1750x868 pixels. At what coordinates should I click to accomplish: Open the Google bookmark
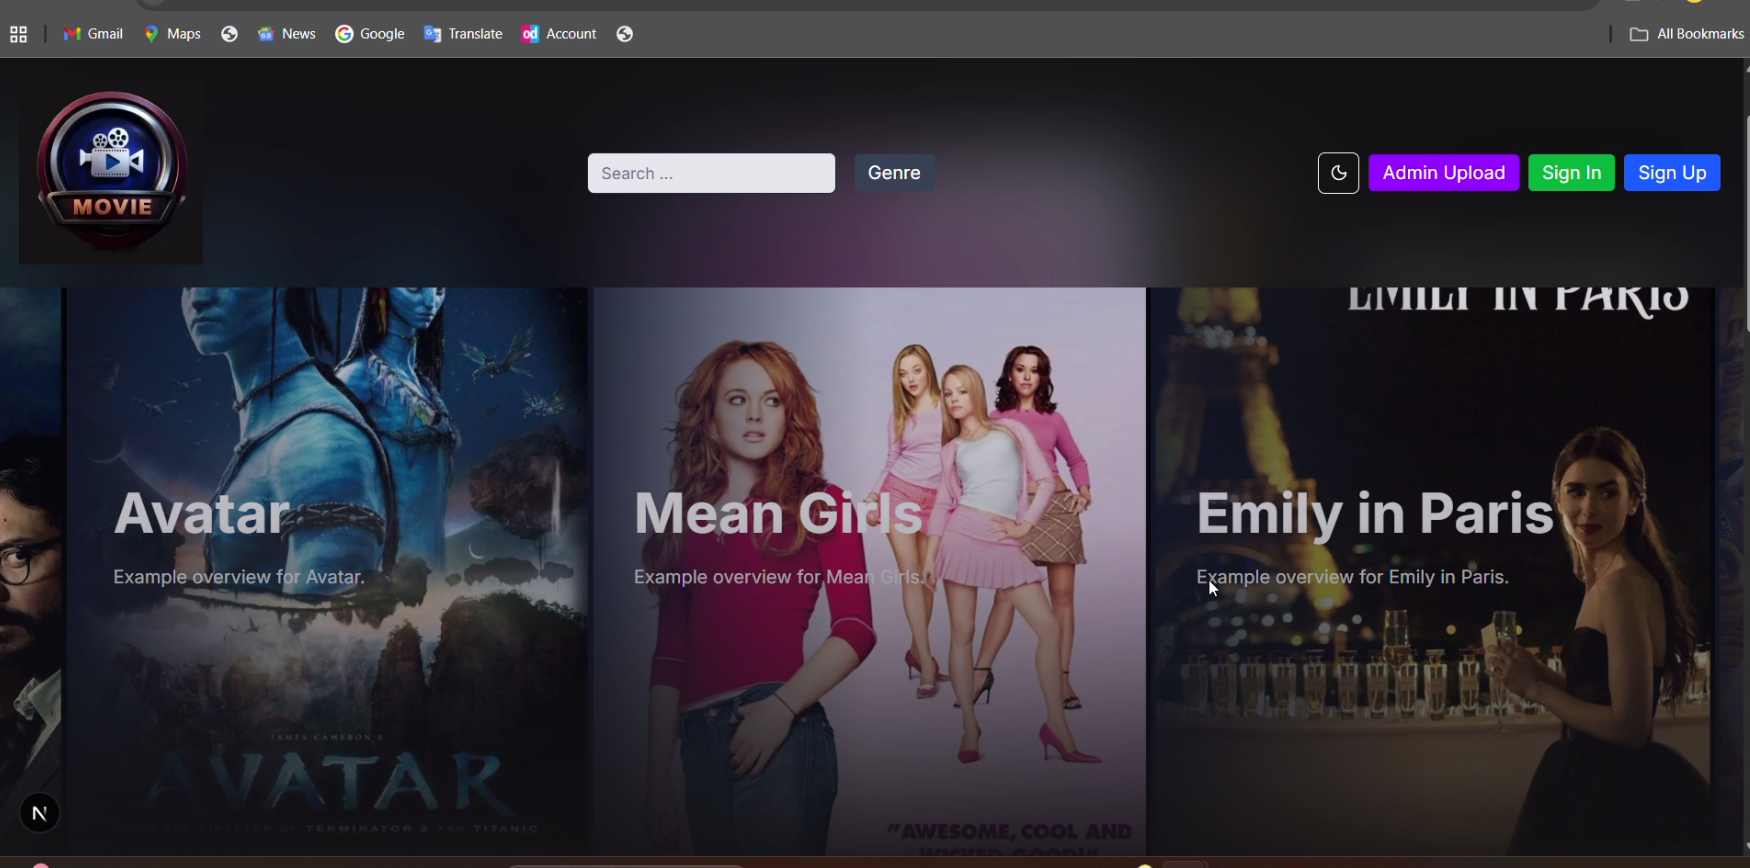pyautogui.click(x=370, y=34)
